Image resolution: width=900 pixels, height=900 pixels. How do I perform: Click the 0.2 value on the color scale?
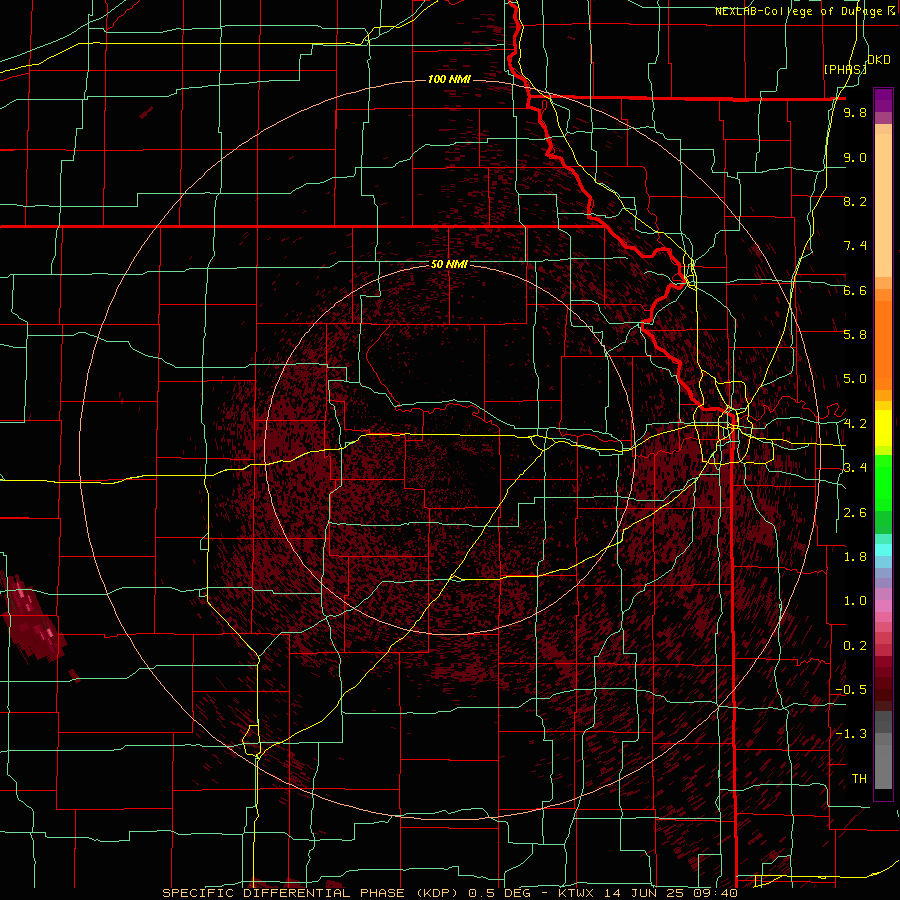tap(855, 646)
